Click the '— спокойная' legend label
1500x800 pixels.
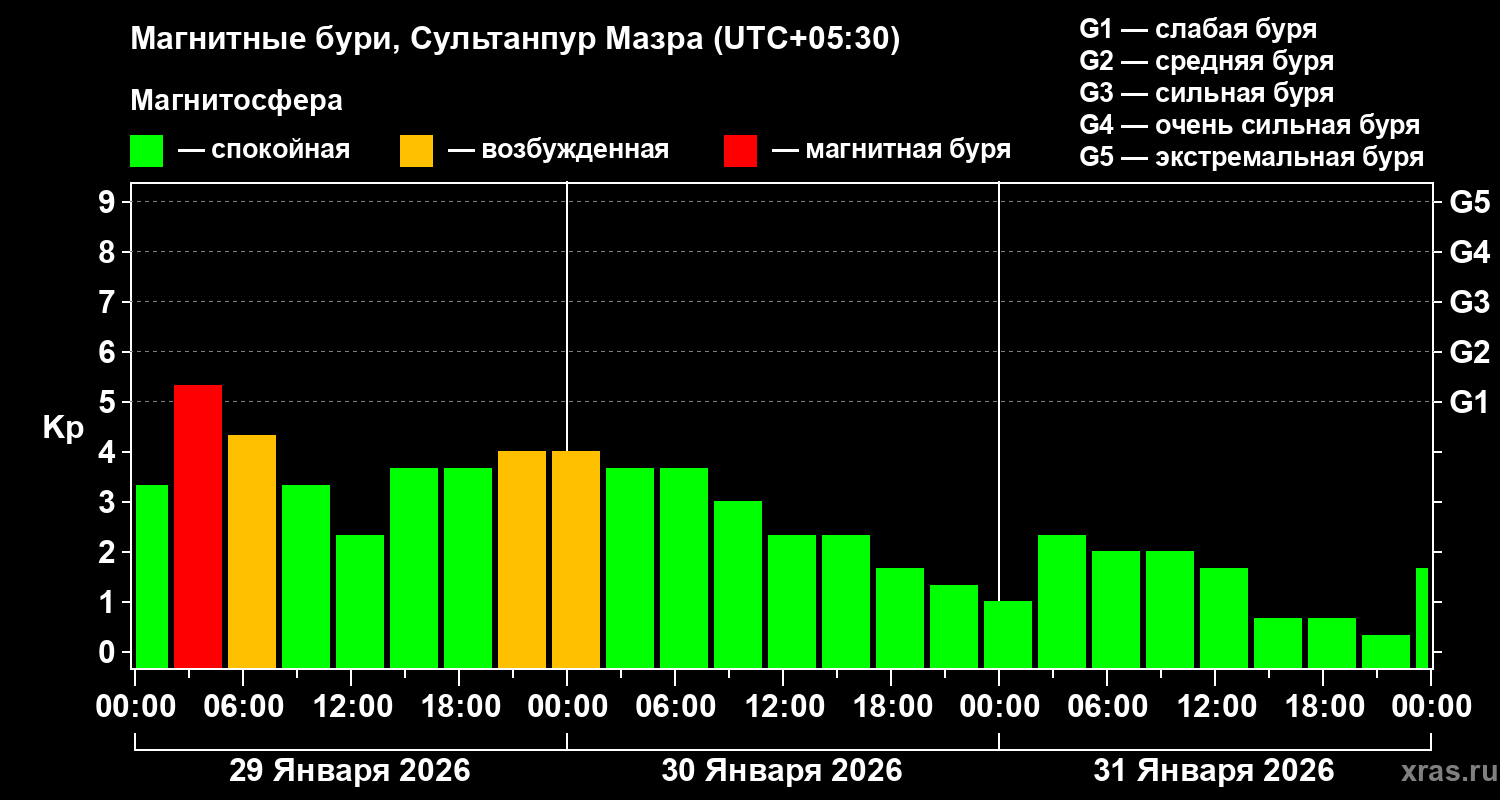(264, 150)
